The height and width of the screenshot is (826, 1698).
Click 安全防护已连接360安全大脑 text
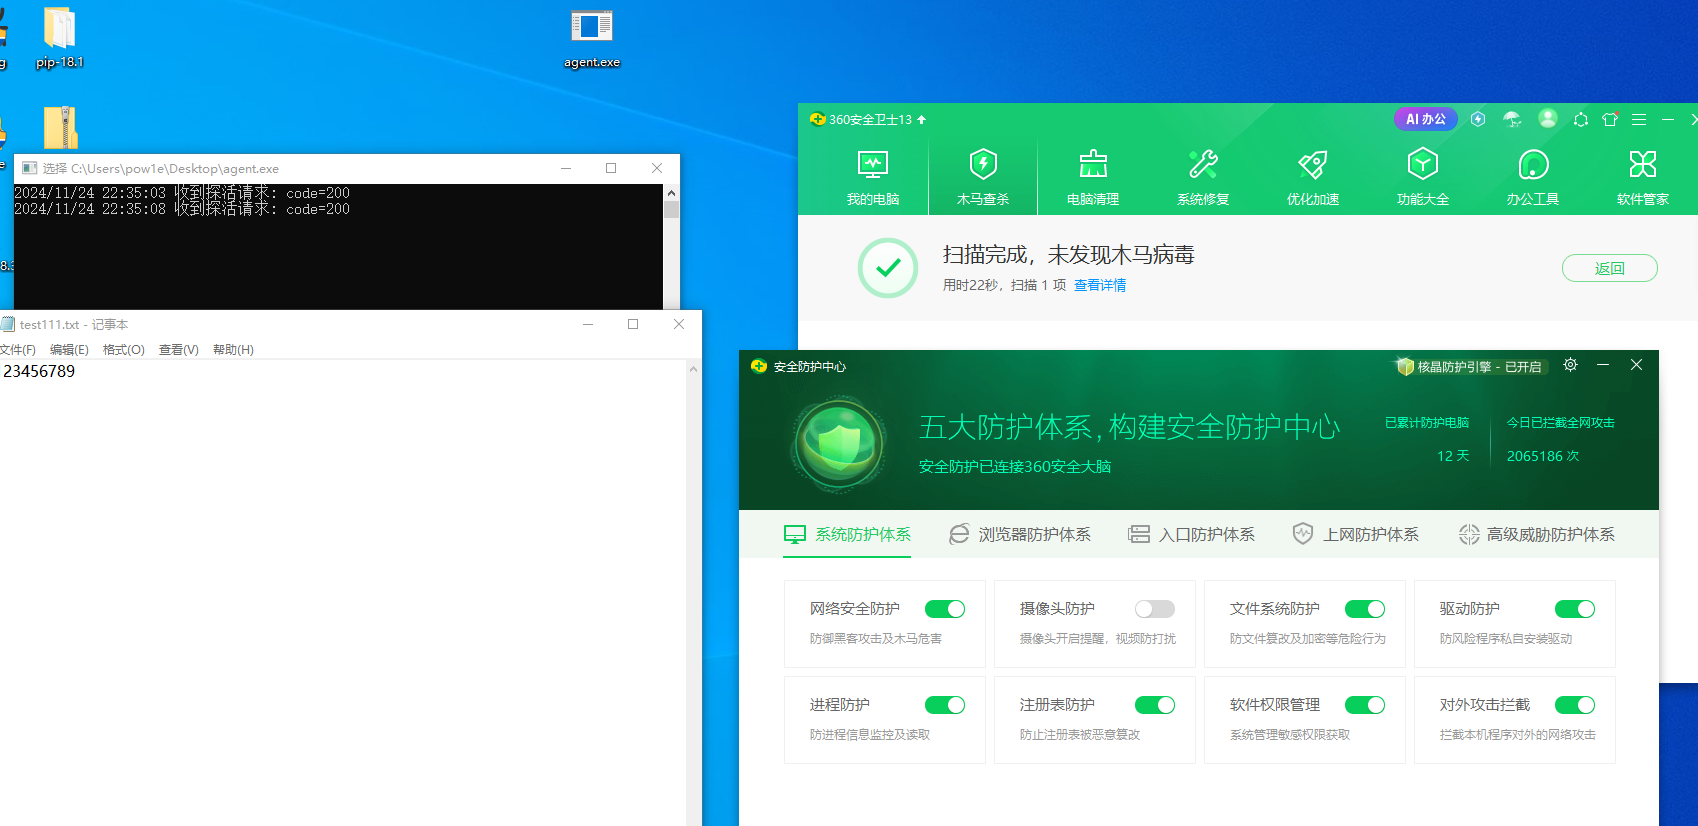point(1015,467)
